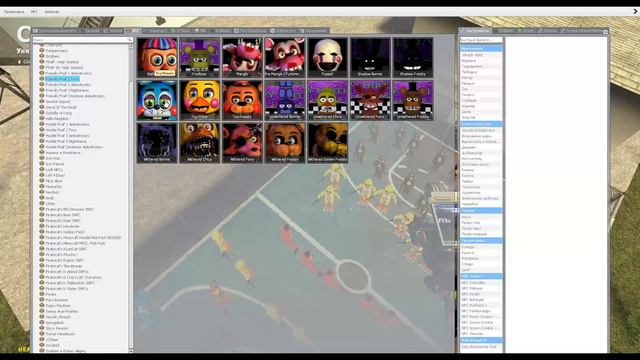Select the Hoverball tool
640x360 pixels.
point(481,204)
